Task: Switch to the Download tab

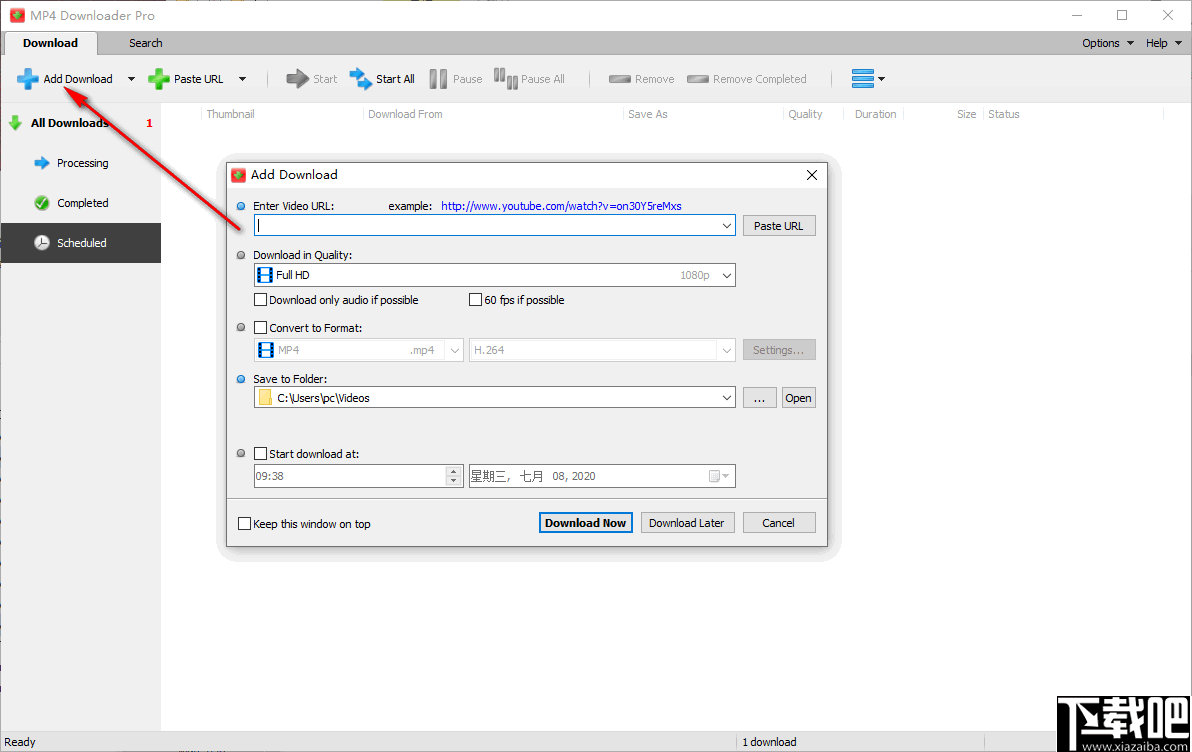Action: coord(50,43)
